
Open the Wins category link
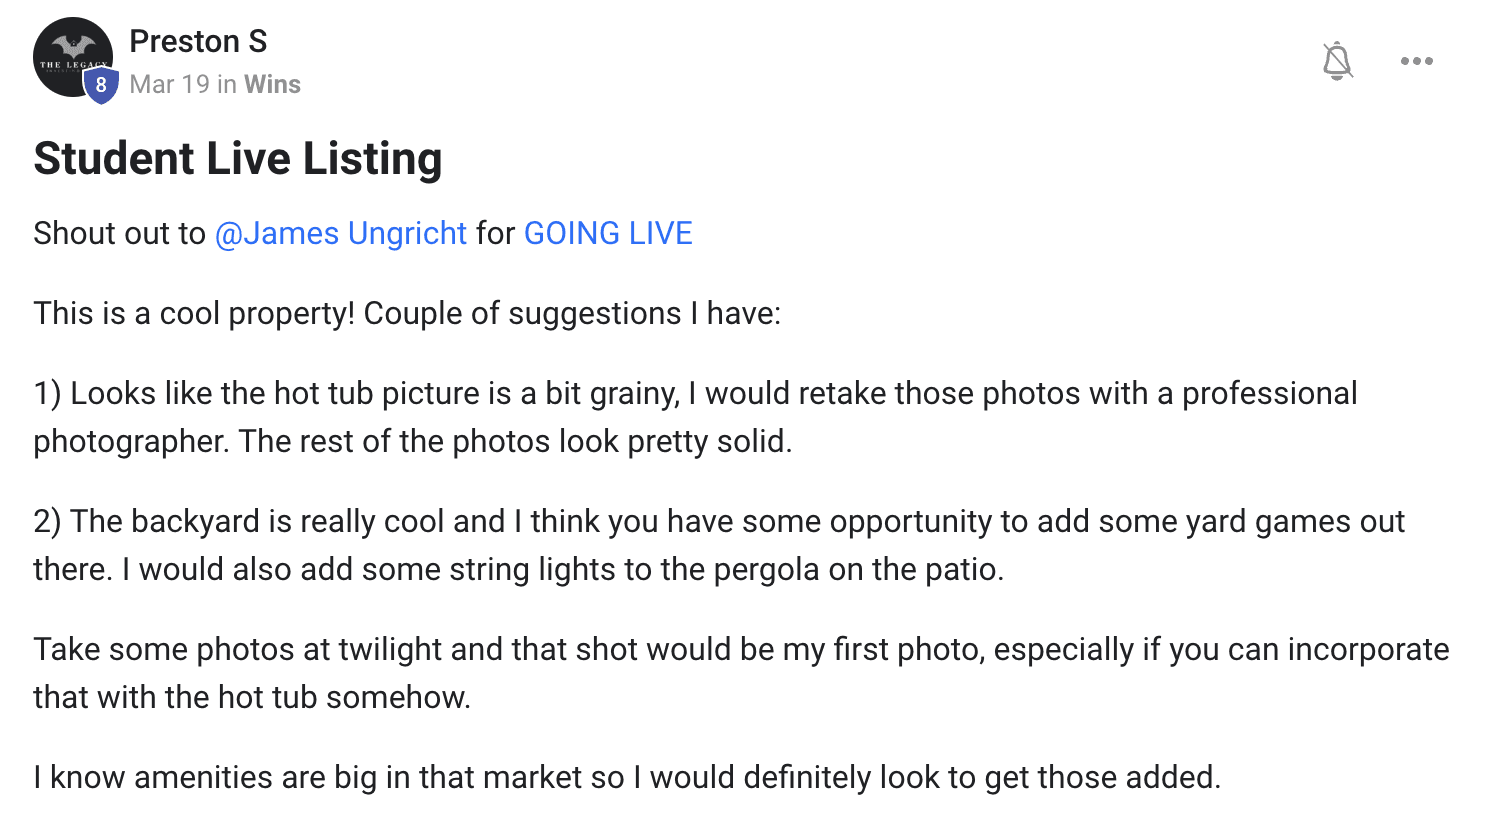(272, 84)
